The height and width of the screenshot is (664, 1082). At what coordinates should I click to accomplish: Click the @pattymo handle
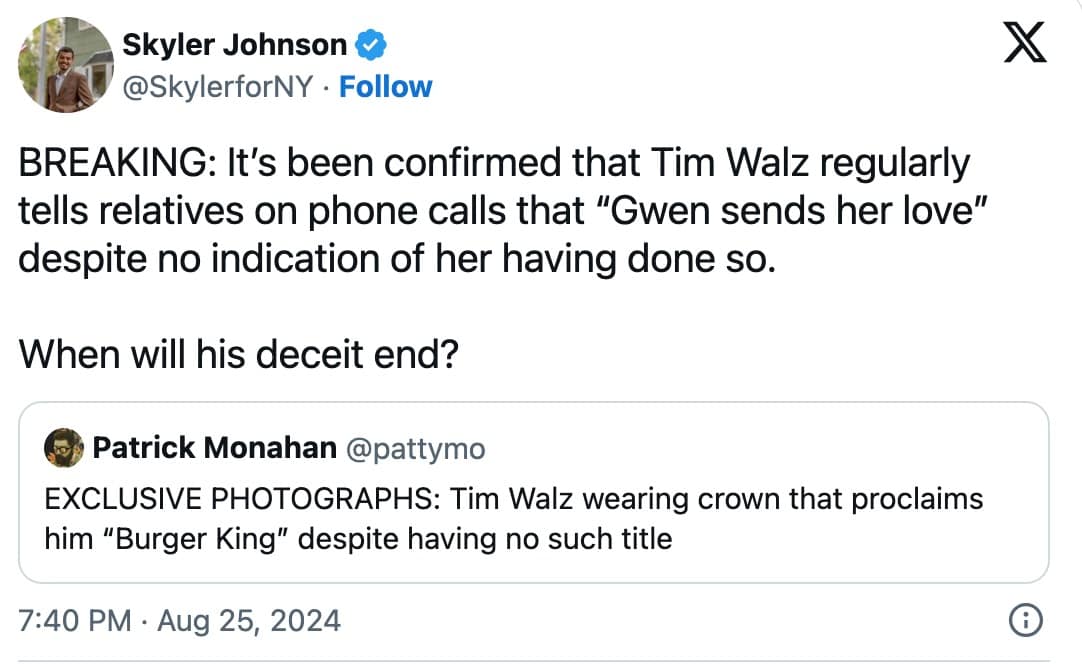tap(419, 448)
